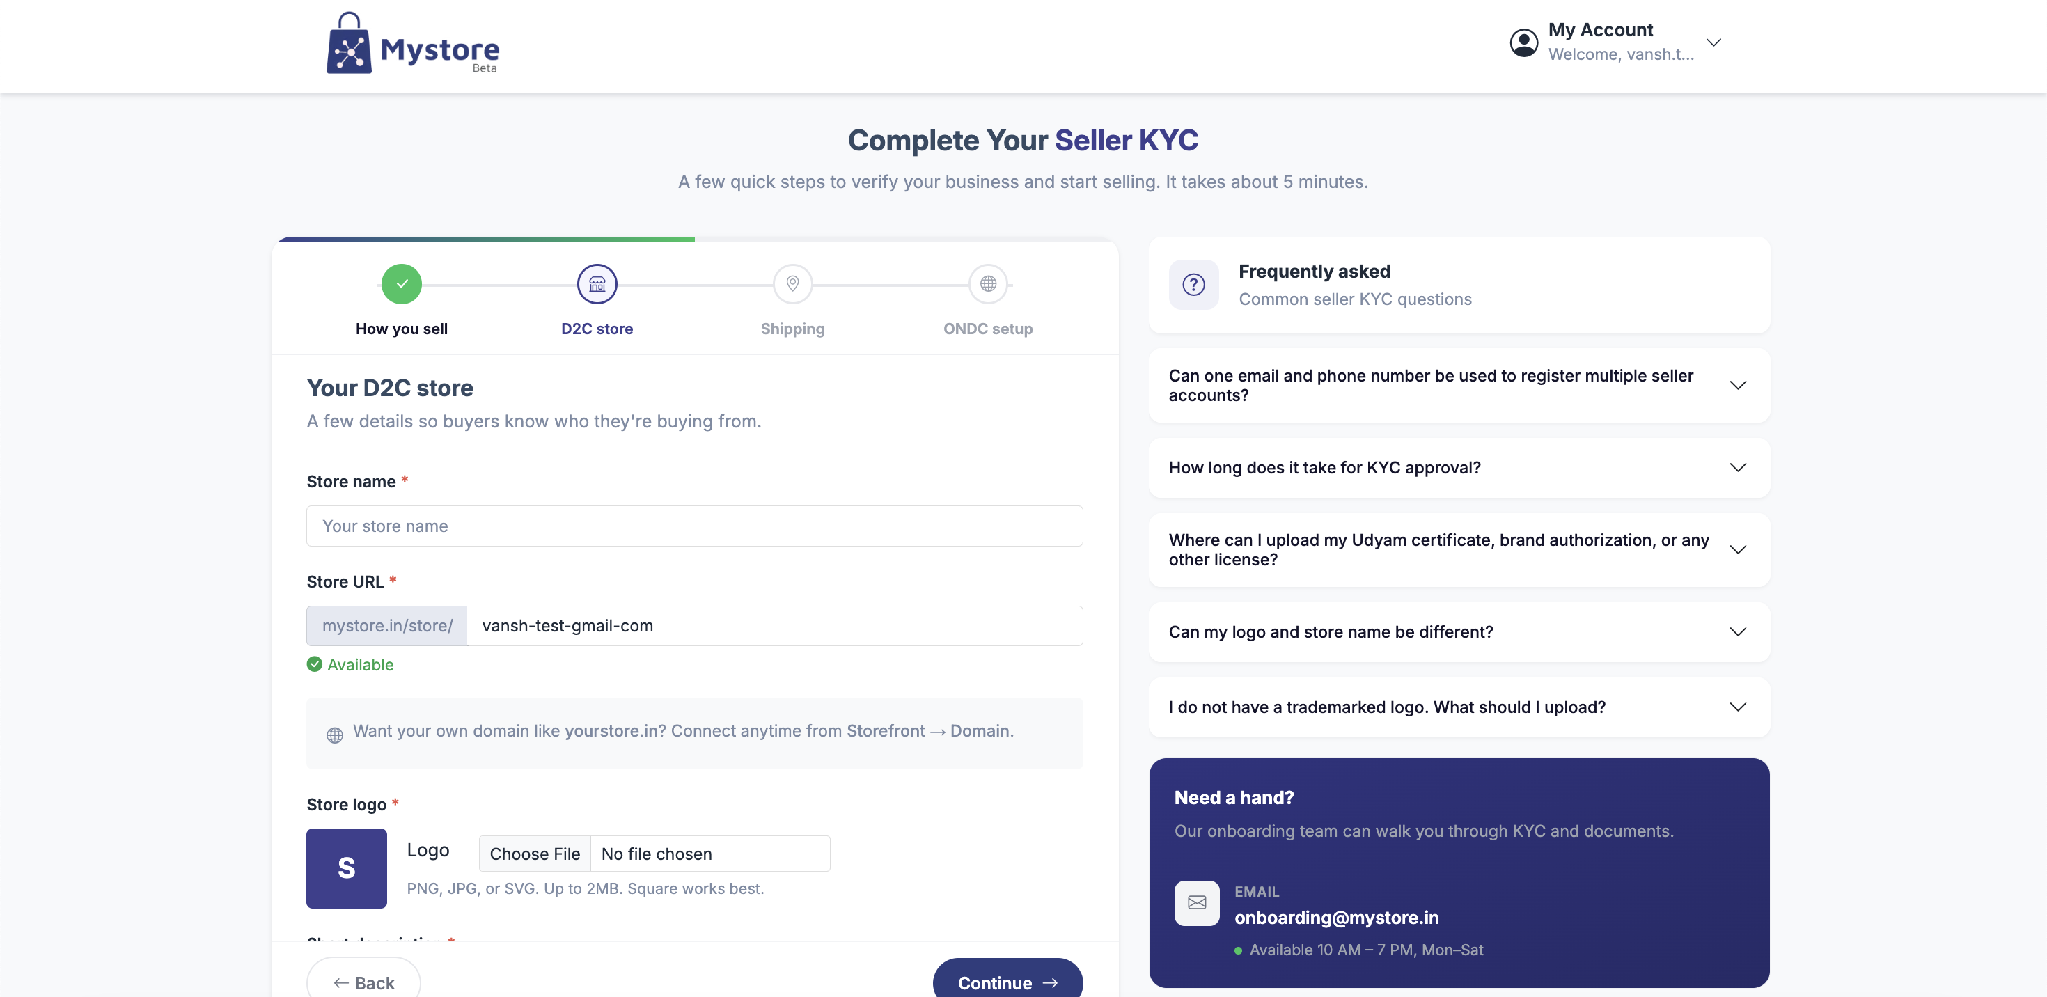2047x997 pixels.
Task: Expand the KYC approval time question
Action: coord(1459,468)
